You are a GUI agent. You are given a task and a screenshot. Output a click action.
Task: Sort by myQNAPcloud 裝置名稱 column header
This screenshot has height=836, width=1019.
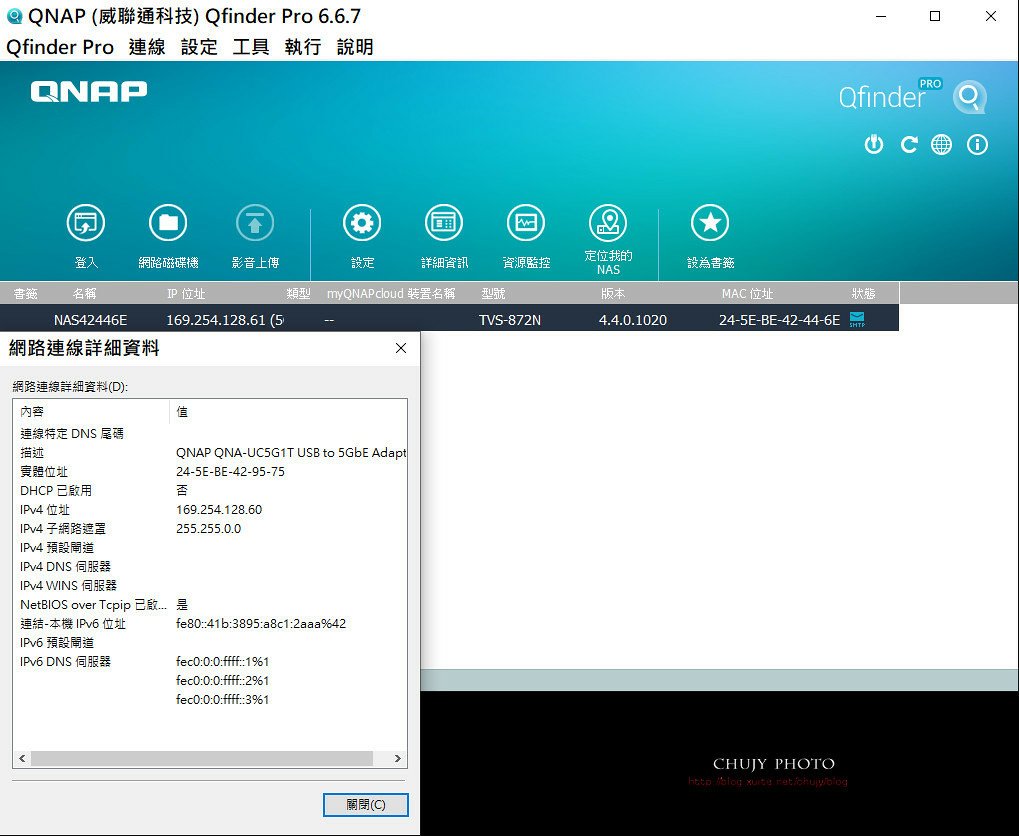(x=391, y=294)
